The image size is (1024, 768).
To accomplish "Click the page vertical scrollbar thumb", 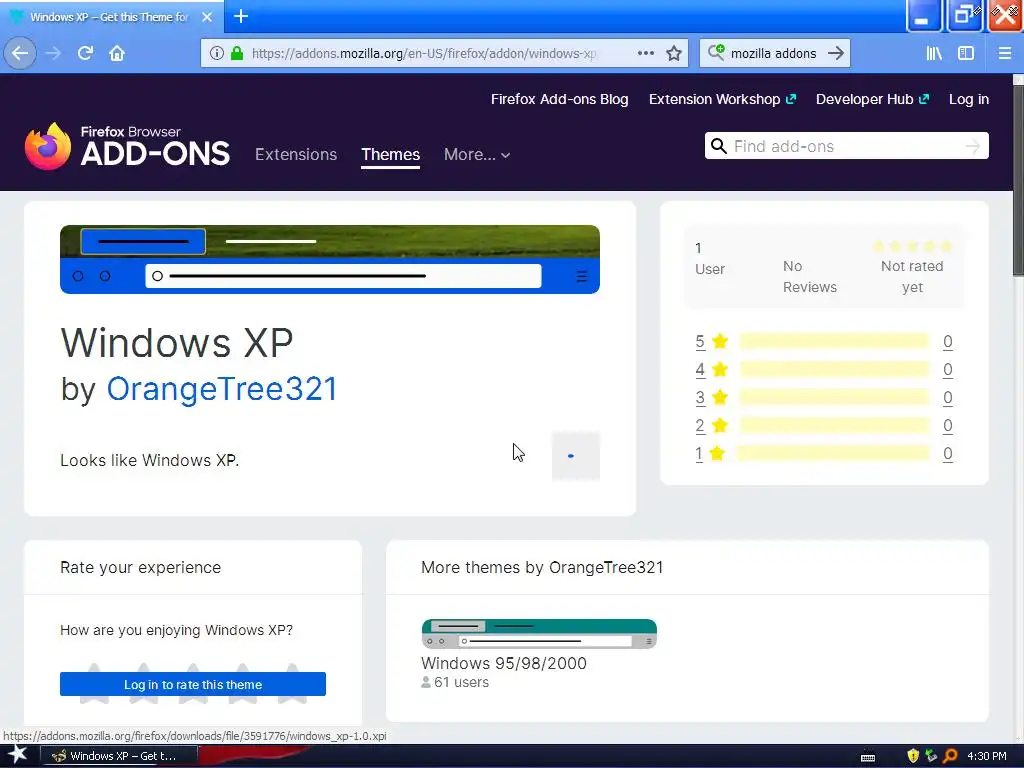I will tap(1018, 180).
